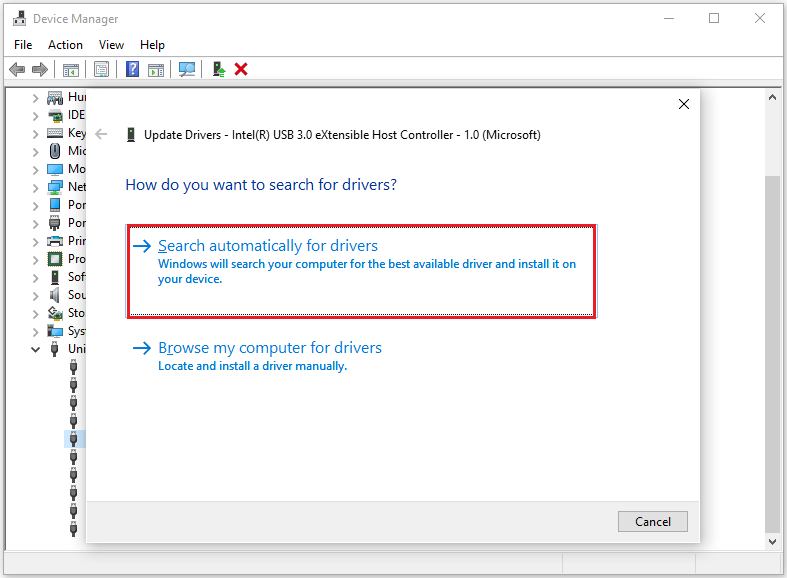Expand the Sou... tree node
787x578 pixels.
coord(35,296)
